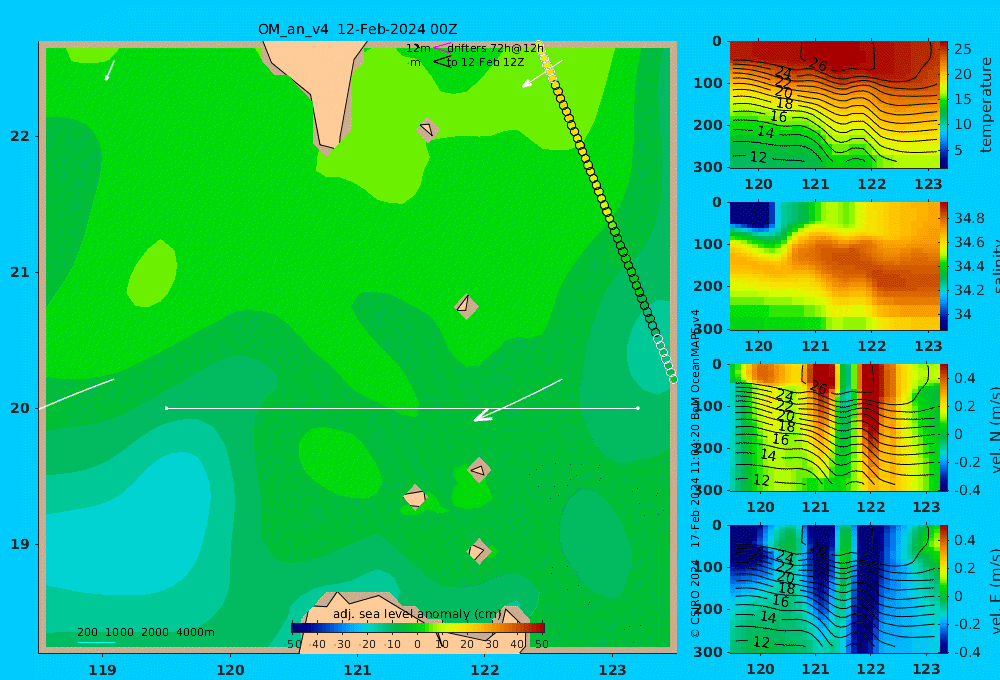Click the island marker near 18.9N 122E
Screen dimensions: 1000x680
479,551
